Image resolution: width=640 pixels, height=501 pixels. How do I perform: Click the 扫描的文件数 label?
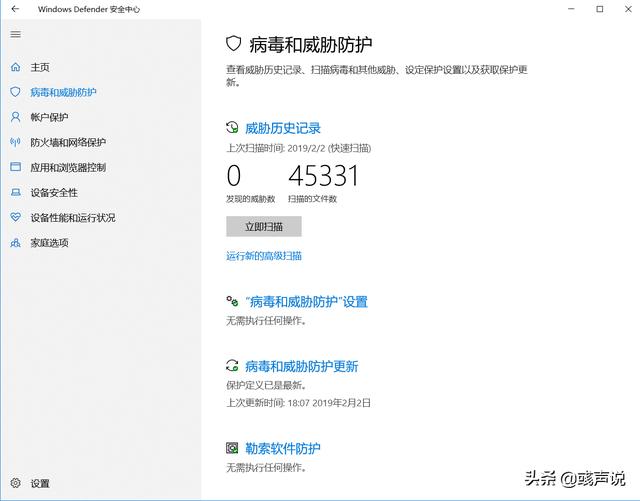pyautogui.click(x=312, y=199)
